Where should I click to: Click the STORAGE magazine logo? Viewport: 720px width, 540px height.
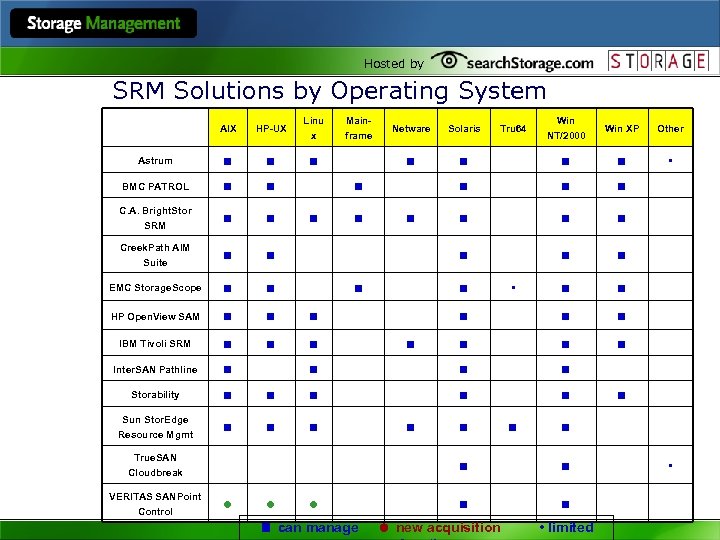pyautogui.click(x=658, y=61)
